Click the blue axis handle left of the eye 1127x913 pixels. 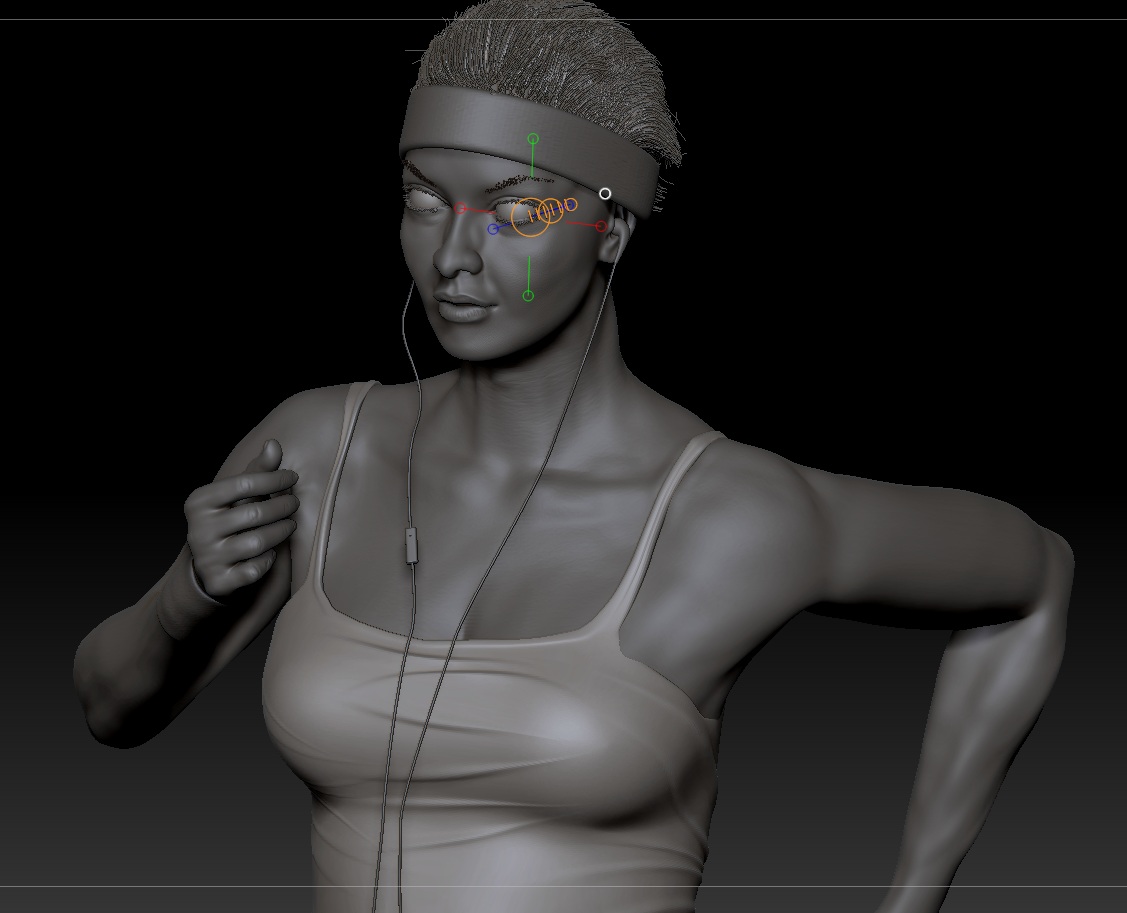tap(493, 229)
